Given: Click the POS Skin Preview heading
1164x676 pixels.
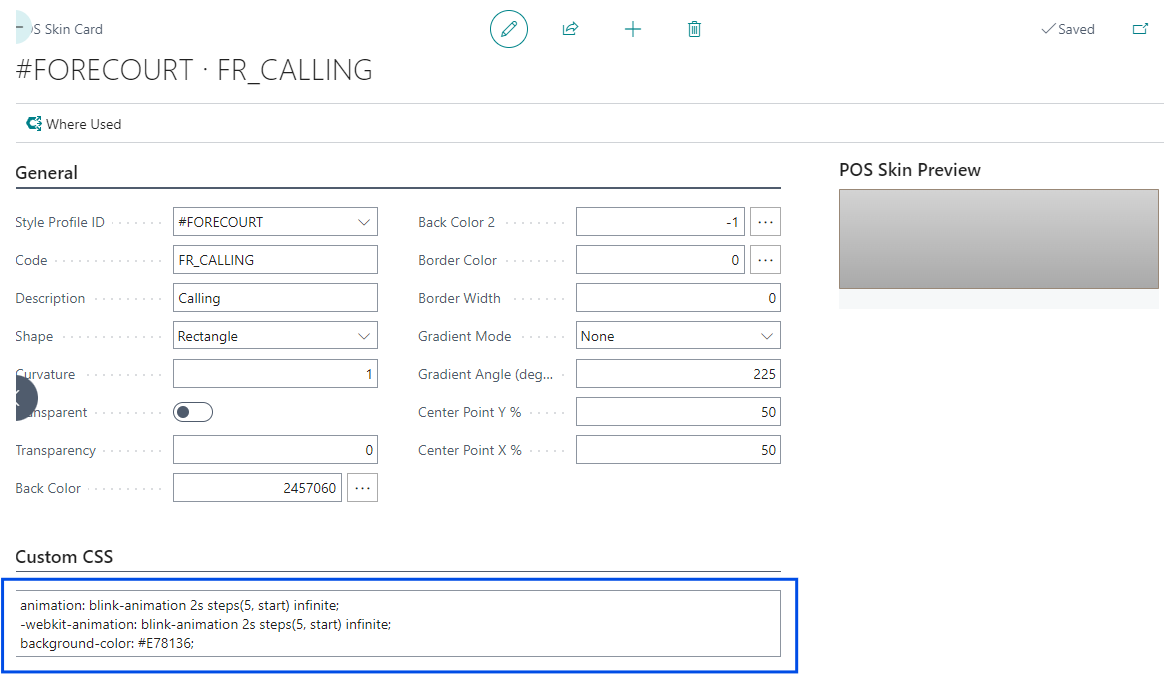Looking at the screenshot, I should [x=909, y=170].
